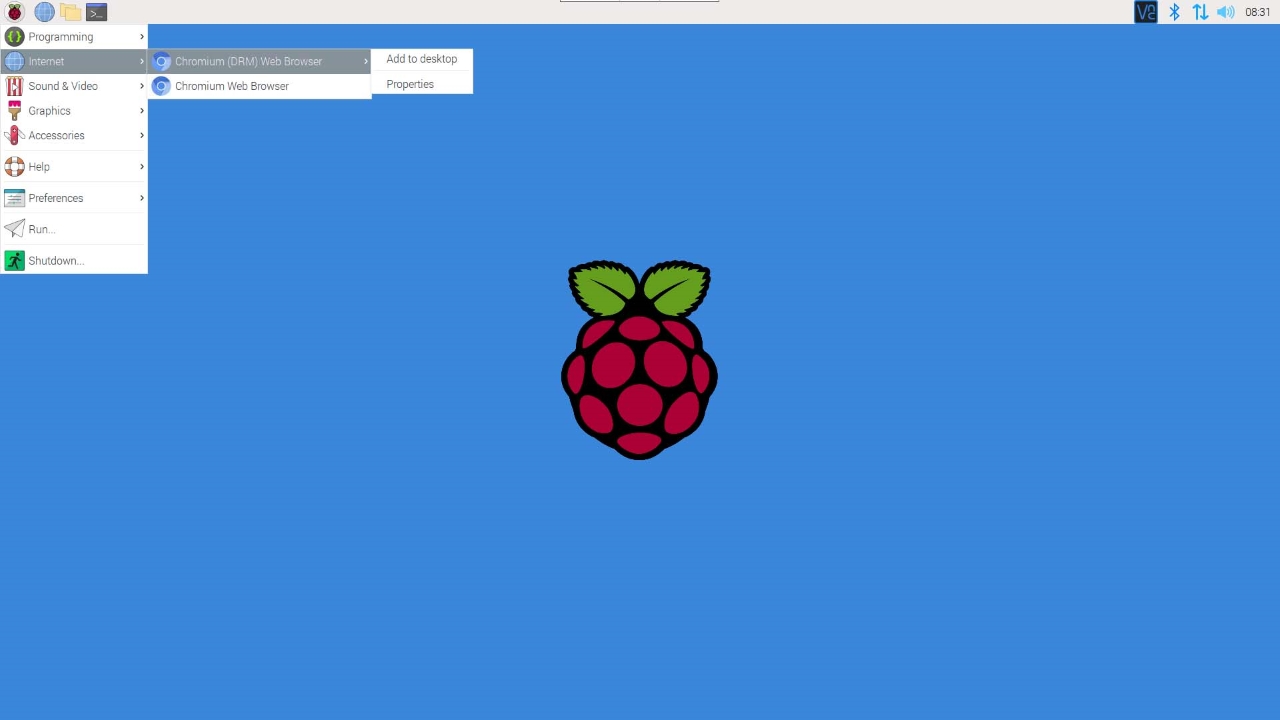
Task: Click the clock showing 08:31
Action: point(1257,12)
